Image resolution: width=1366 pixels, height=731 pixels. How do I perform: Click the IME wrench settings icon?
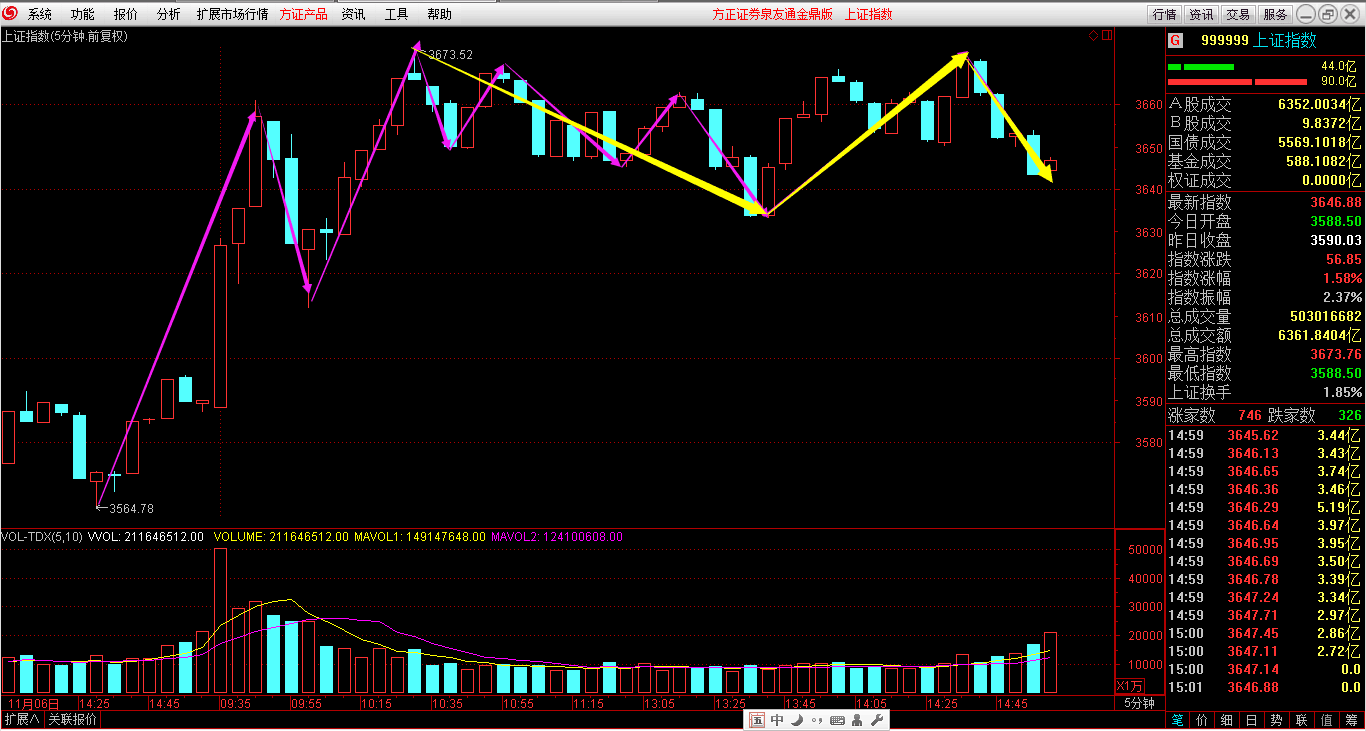coord(877,720)
